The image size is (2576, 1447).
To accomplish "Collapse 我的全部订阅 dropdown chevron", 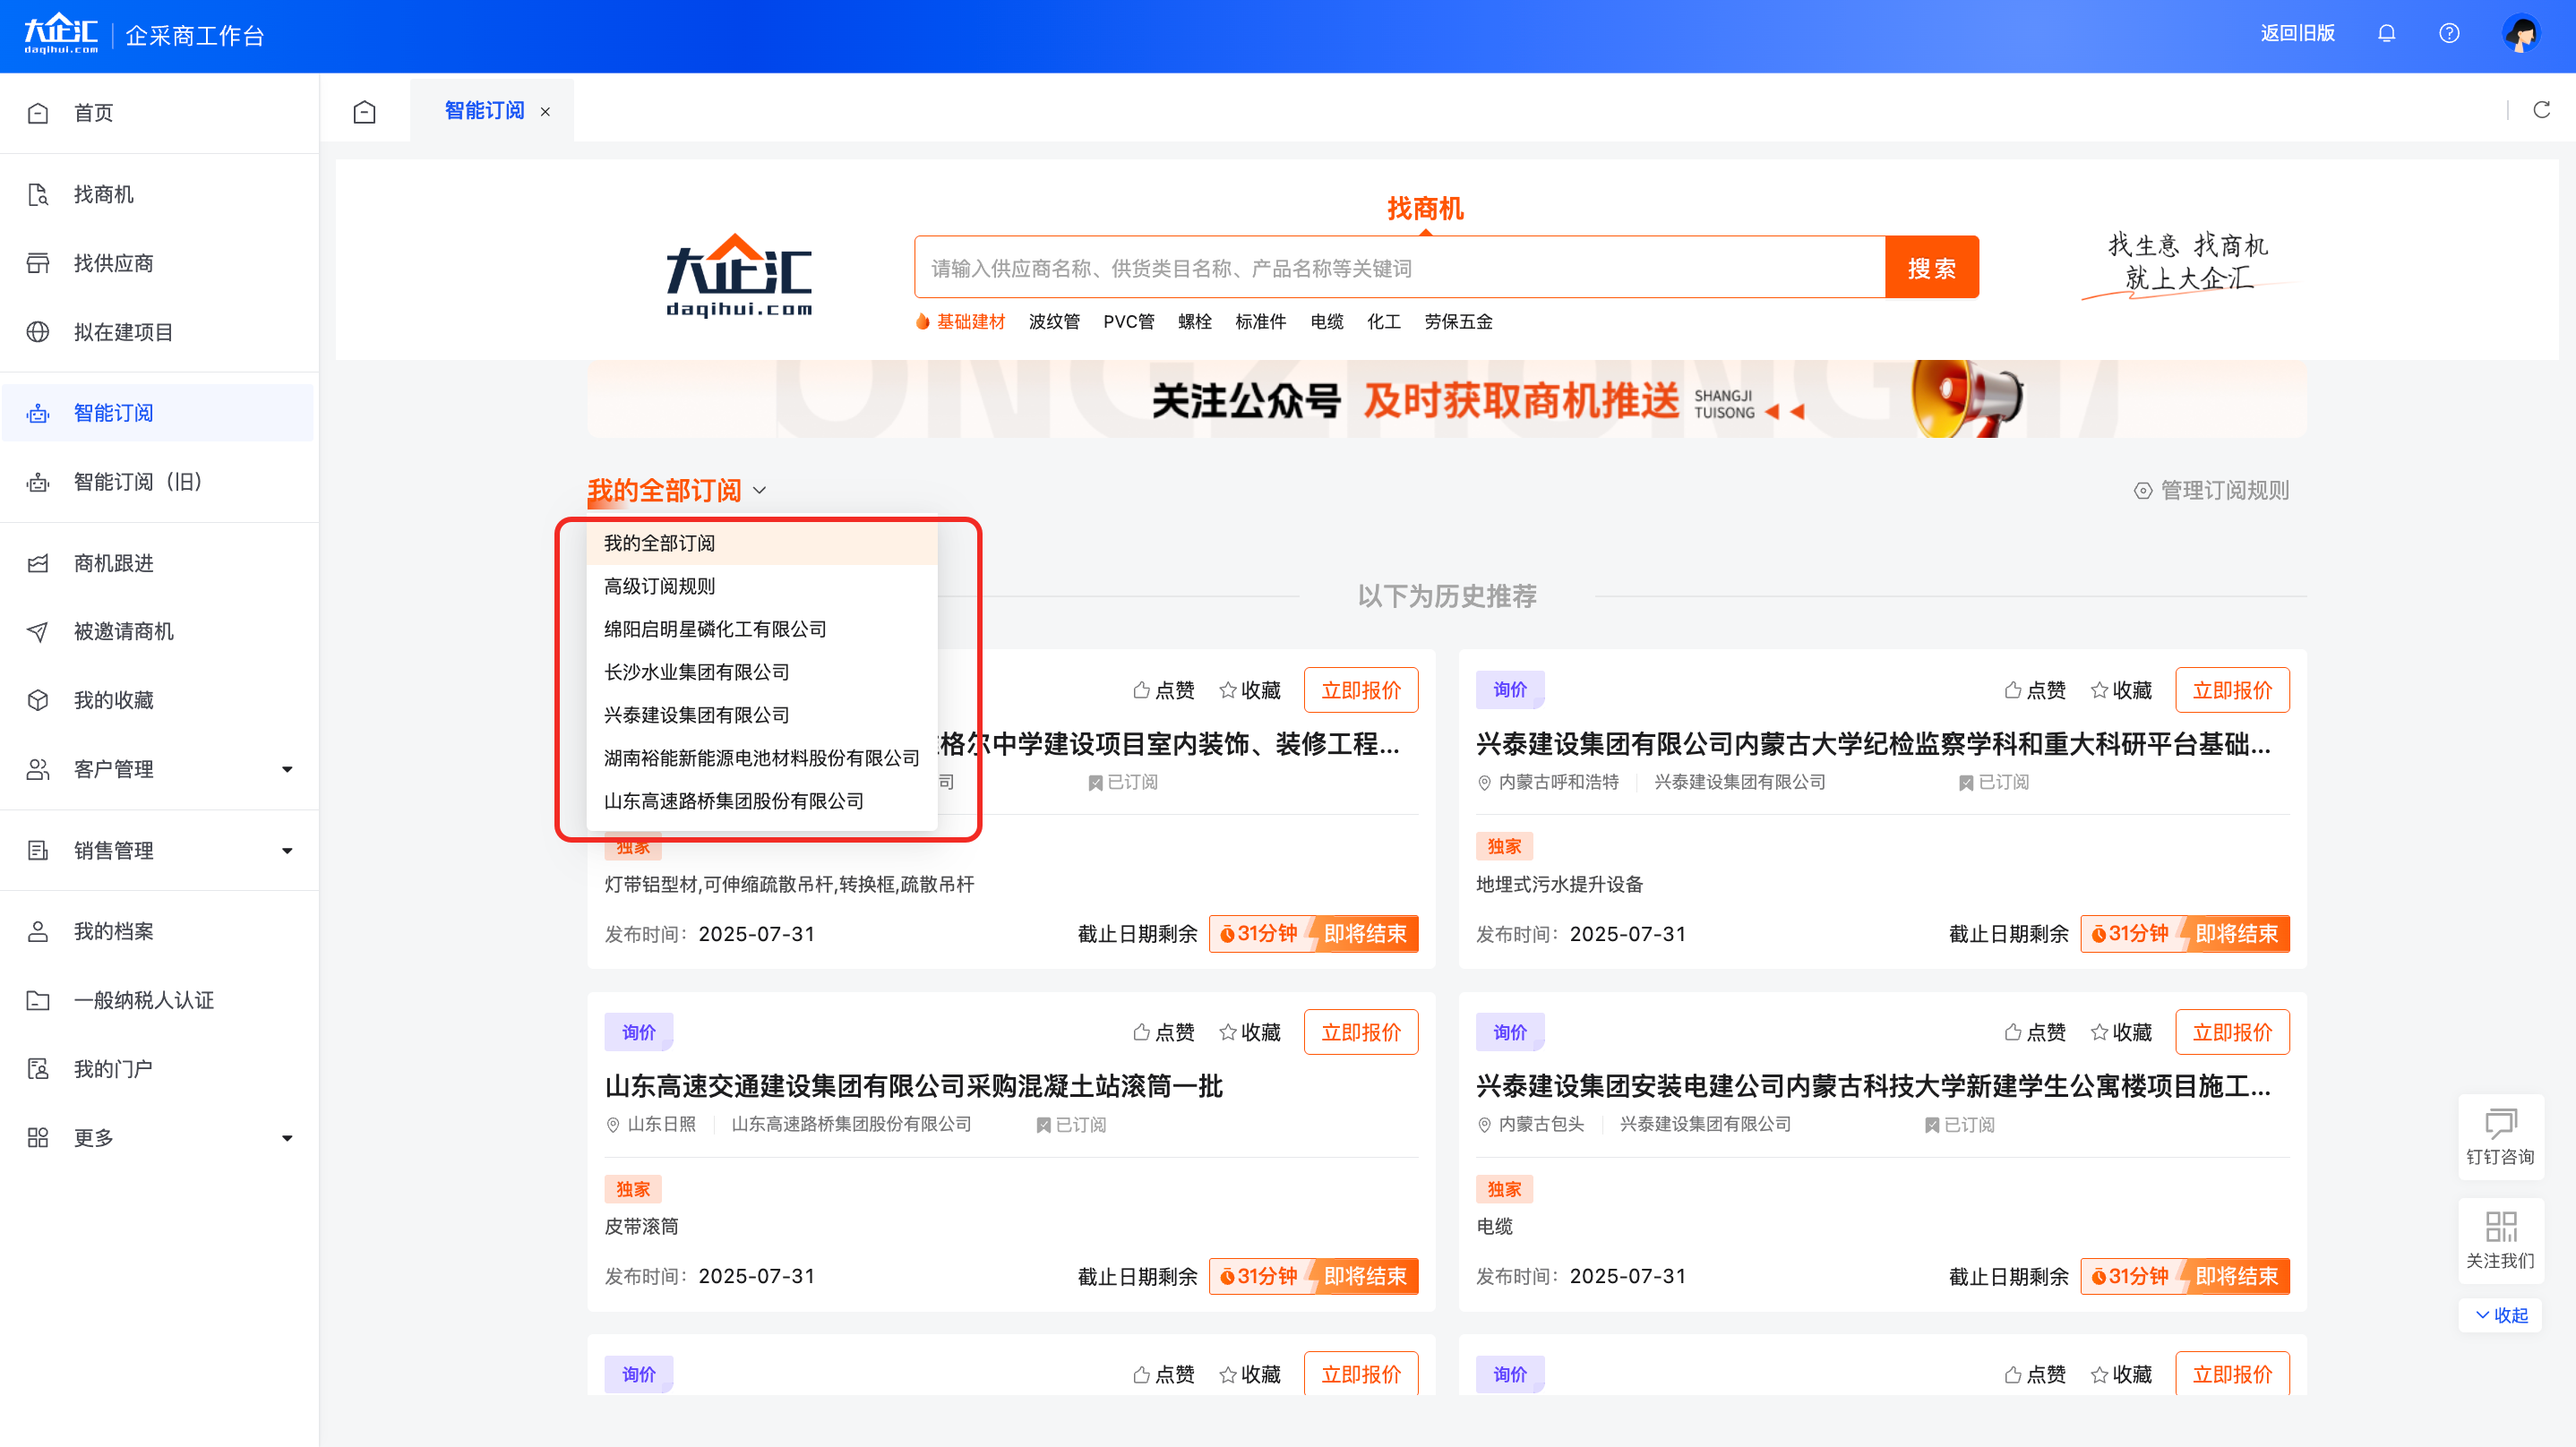I will 759,490.
